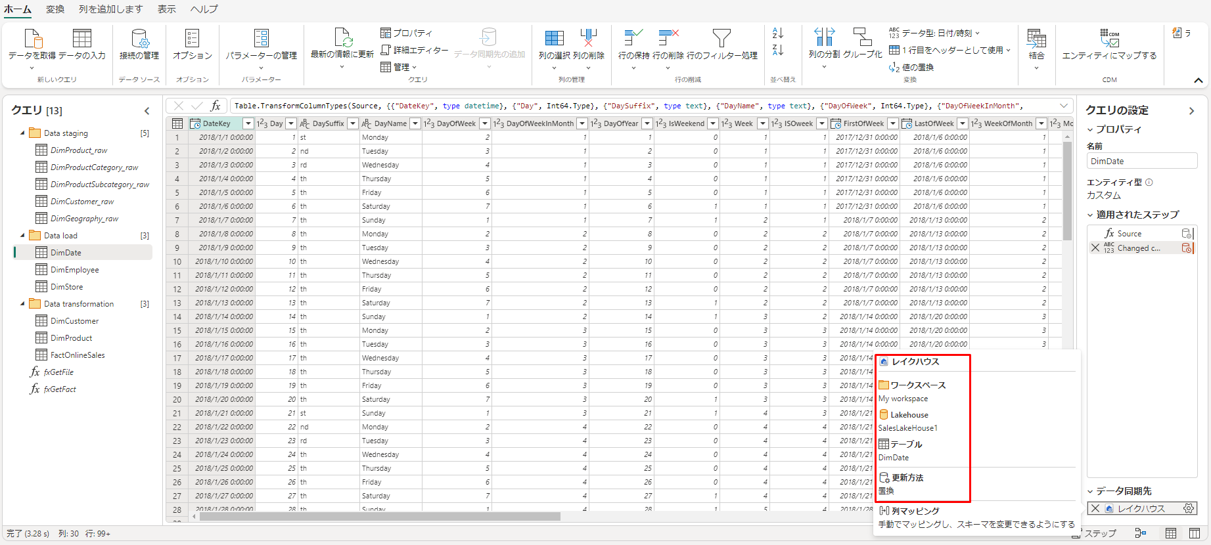Open the data destination settings gear
This screenshot has width=1211, height=545.
click(1188, 509)
